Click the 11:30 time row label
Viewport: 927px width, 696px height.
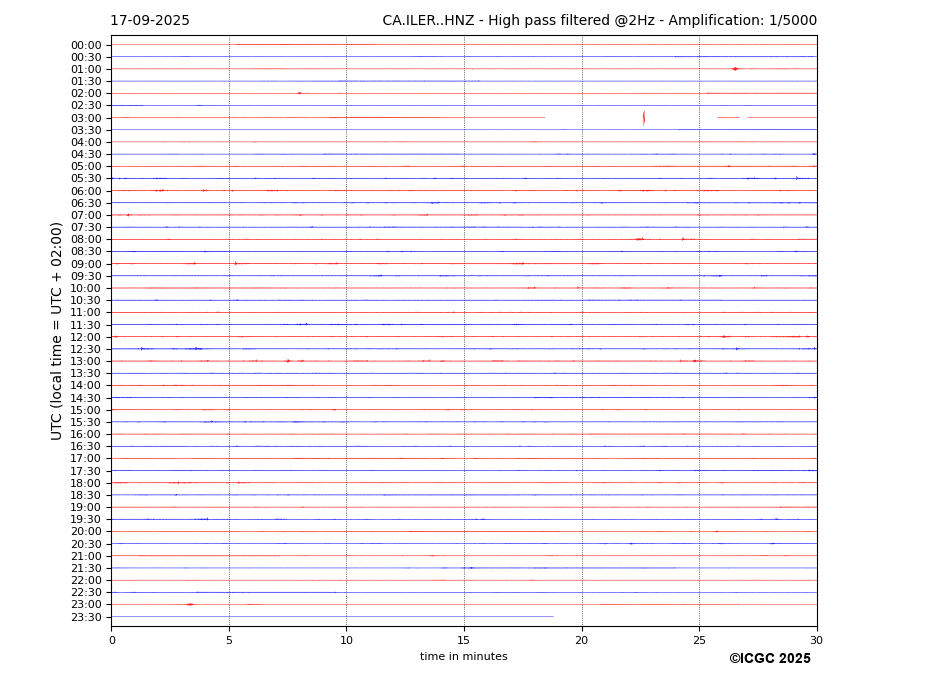point(86,325)
